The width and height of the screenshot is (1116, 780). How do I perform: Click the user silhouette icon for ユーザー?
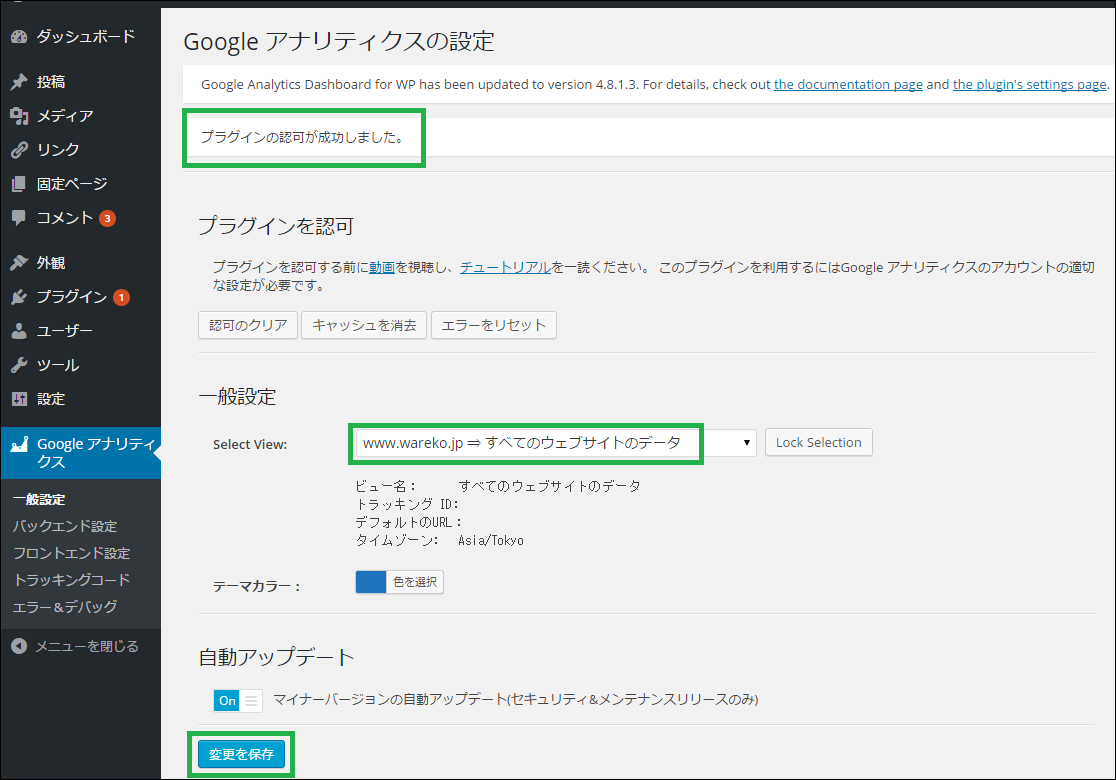[19, 331]
